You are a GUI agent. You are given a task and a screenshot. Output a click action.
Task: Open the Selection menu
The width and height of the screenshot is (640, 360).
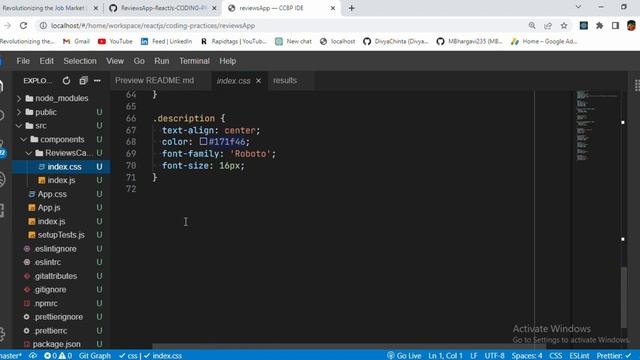80,61
